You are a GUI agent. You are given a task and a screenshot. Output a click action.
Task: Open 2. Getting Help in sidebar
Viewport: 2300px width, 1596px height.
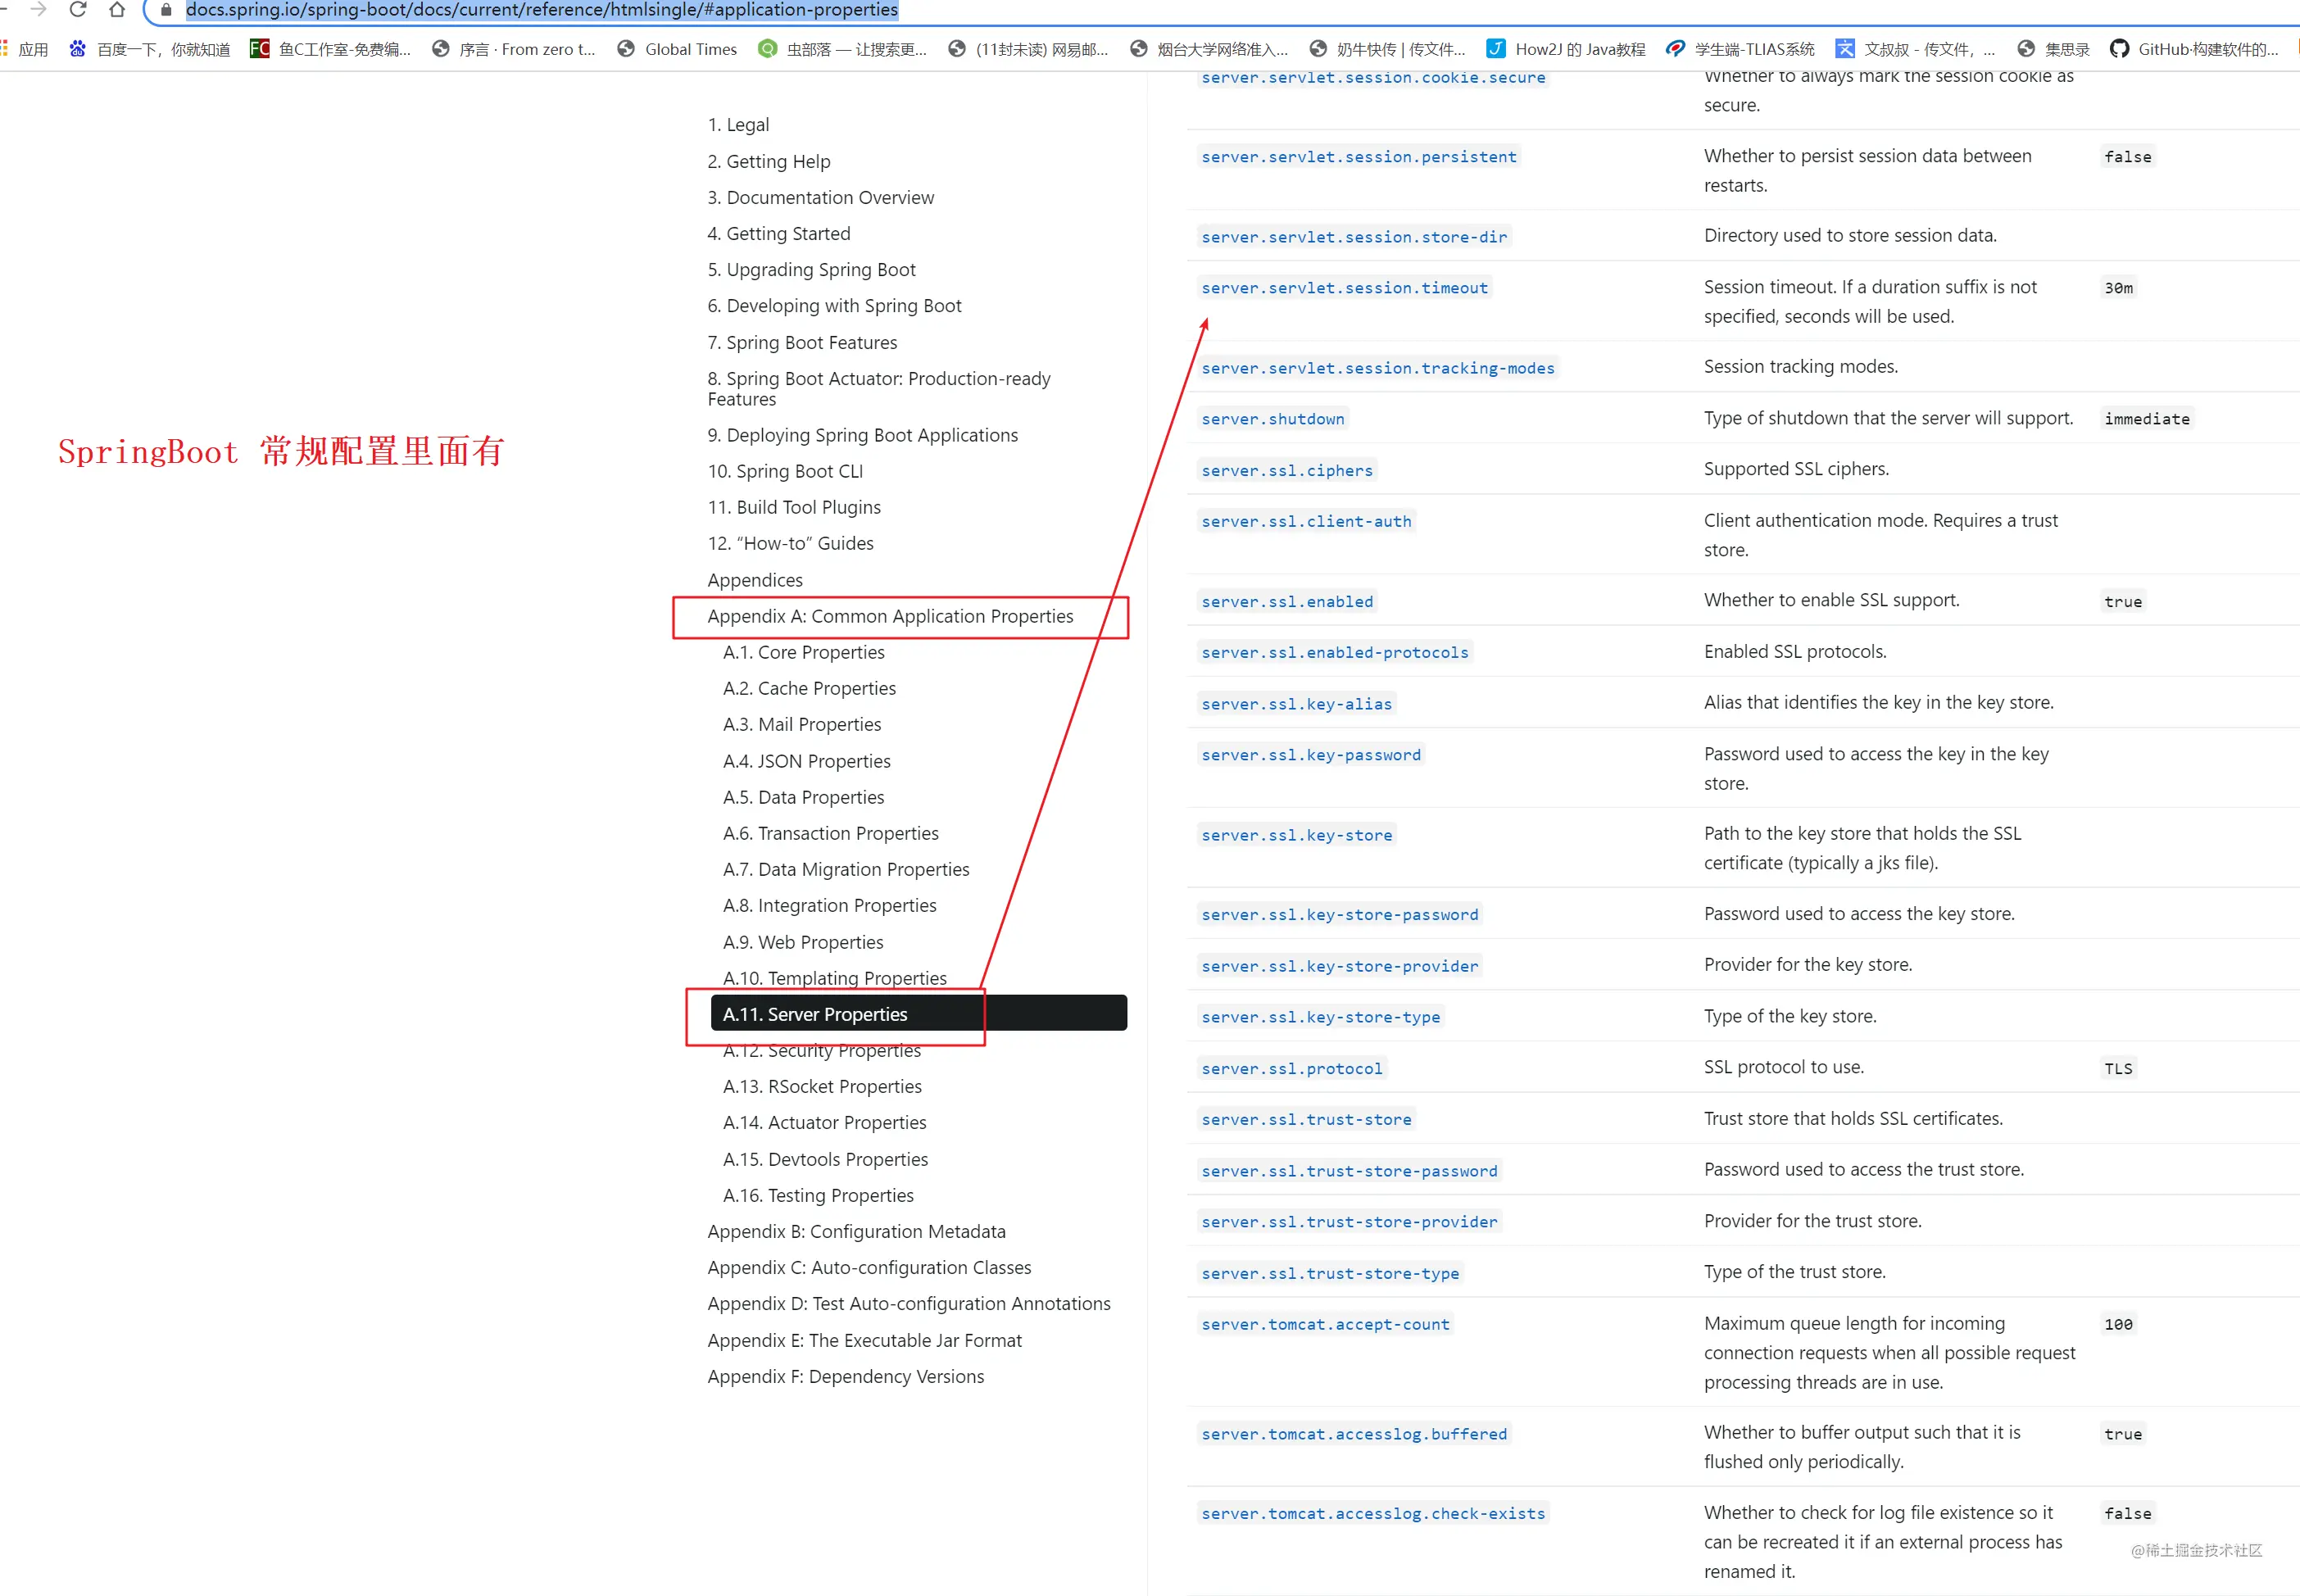point(769,161)
